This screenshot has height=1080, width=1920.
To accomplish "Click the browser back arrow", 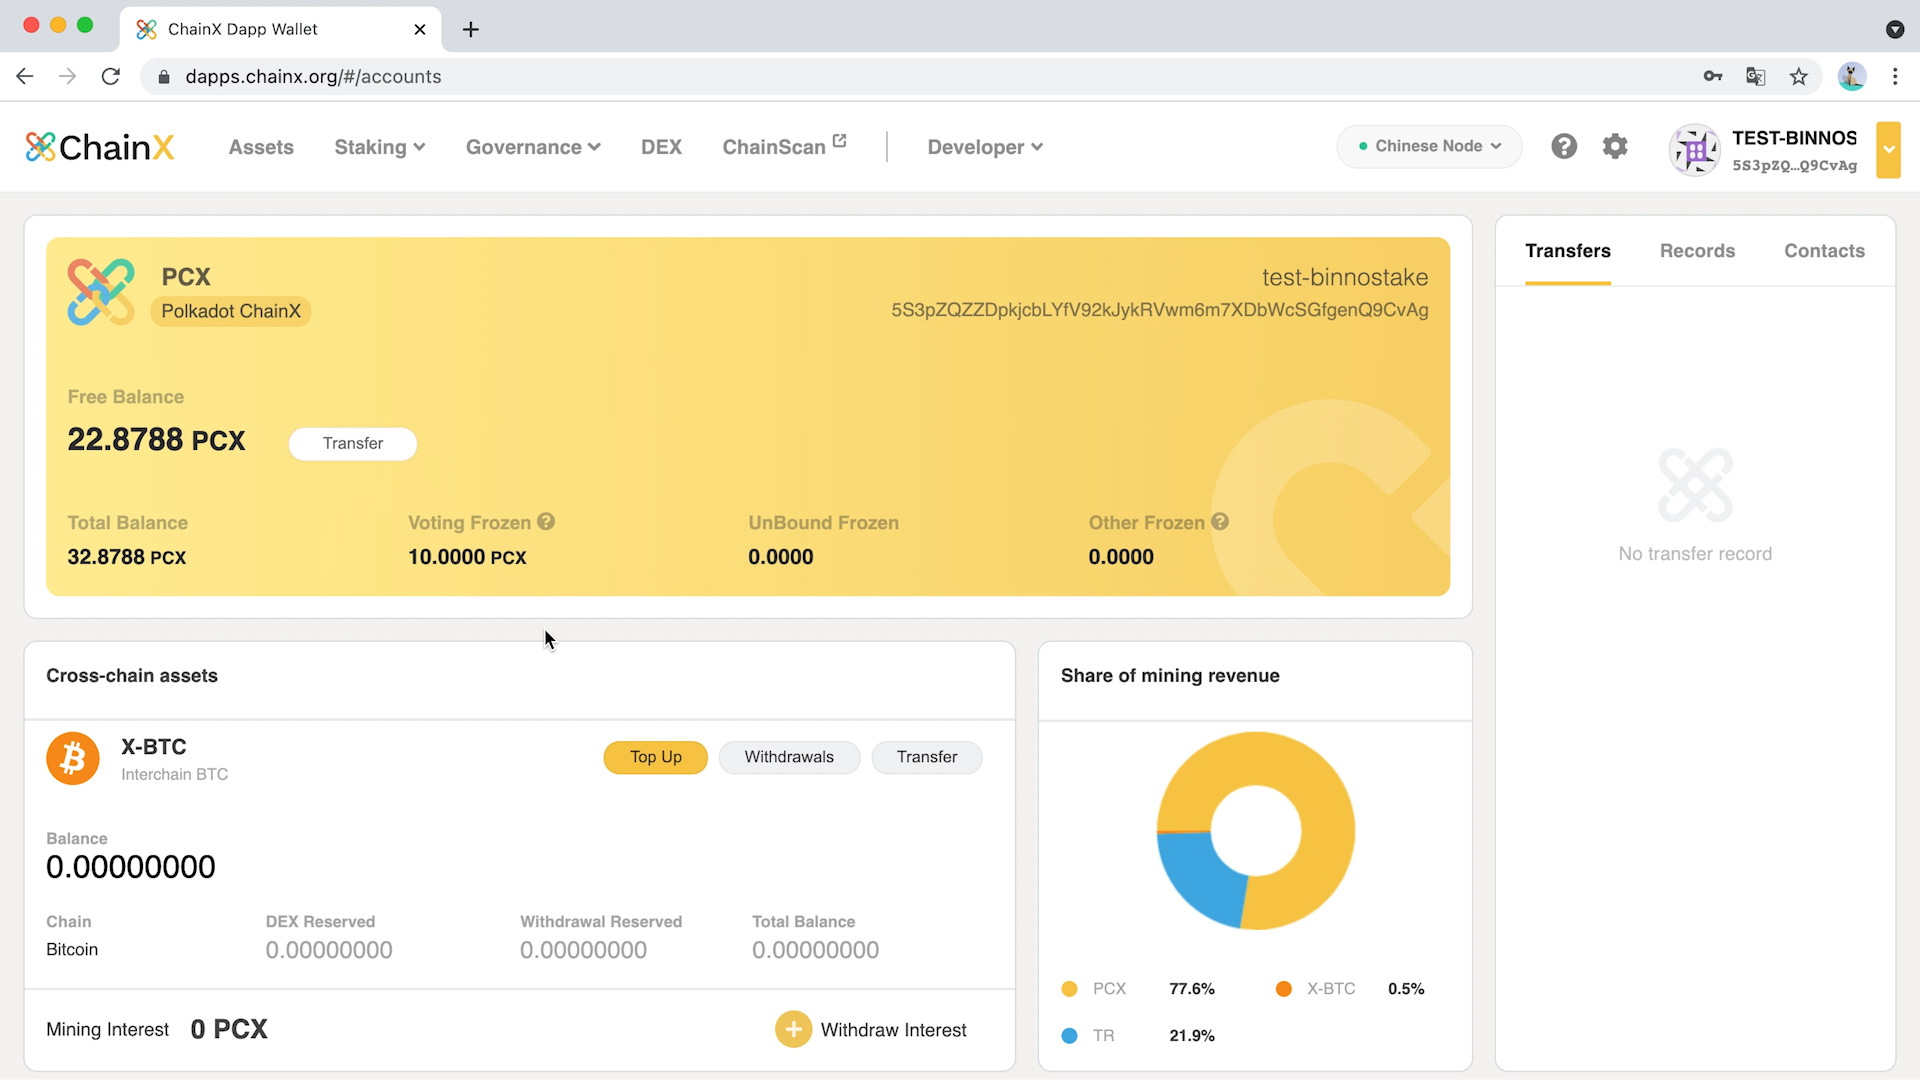I will point(25,76).
